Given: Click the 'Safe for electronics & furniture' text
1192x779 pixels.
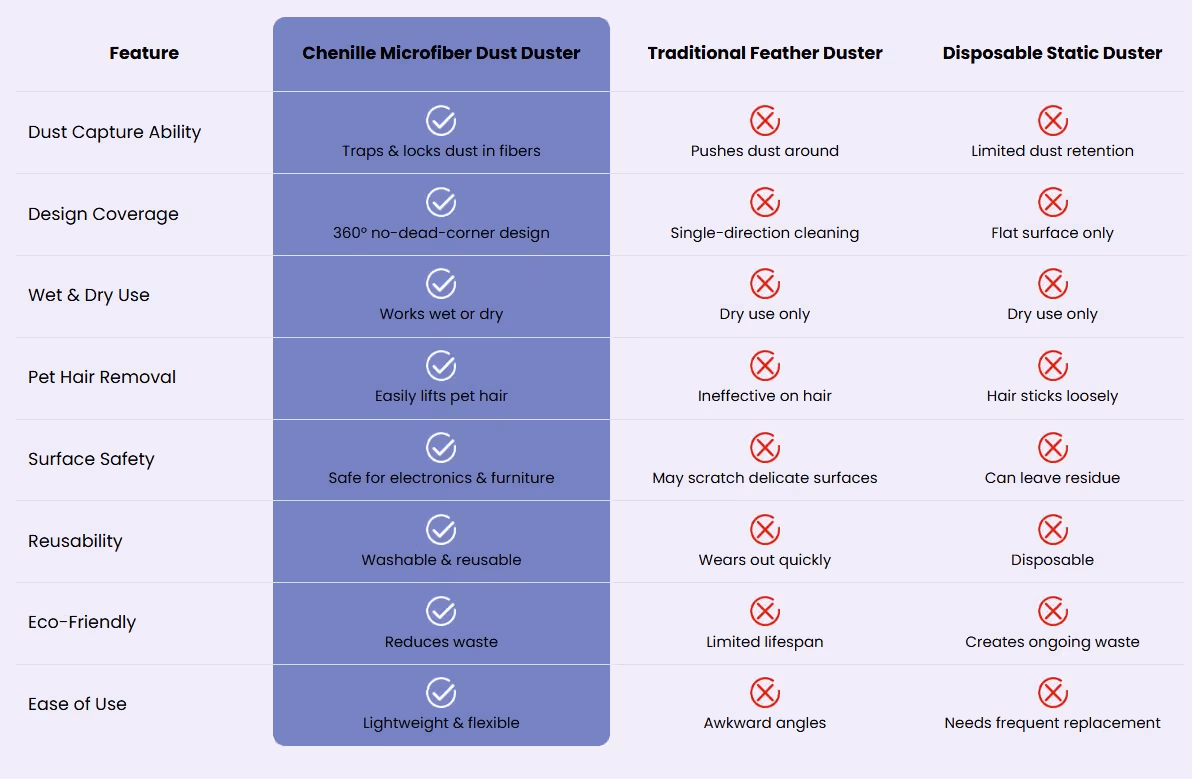Looking at the screenshot, I should point(441,477).
